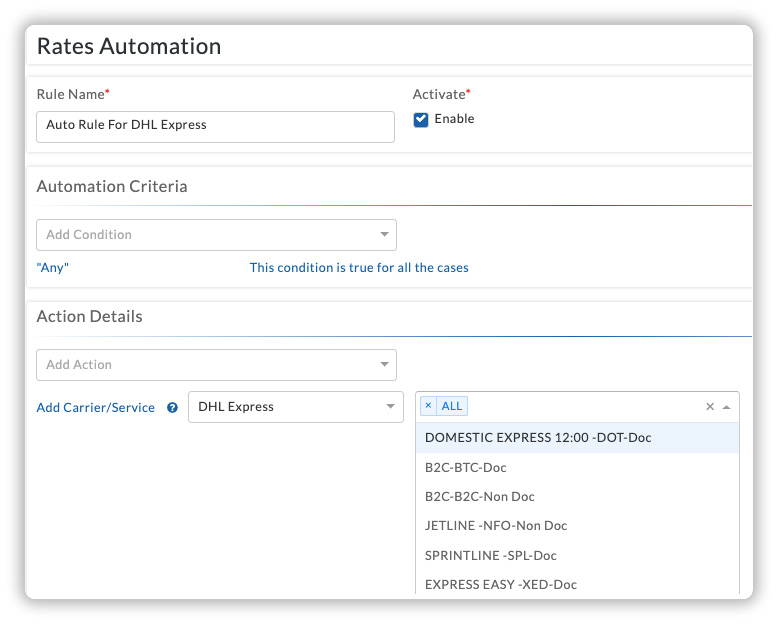Select B2C-B2C-Non Doc service option

point(577,497)
